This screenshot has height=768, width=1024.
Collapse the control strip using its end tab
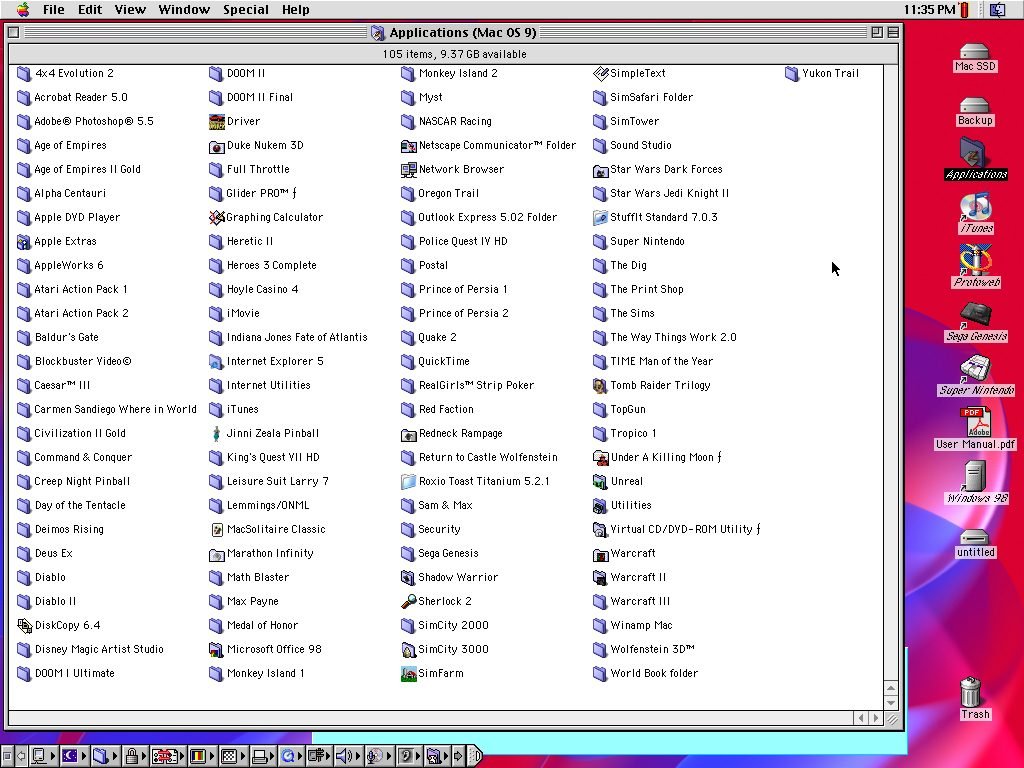coord(476,756)
